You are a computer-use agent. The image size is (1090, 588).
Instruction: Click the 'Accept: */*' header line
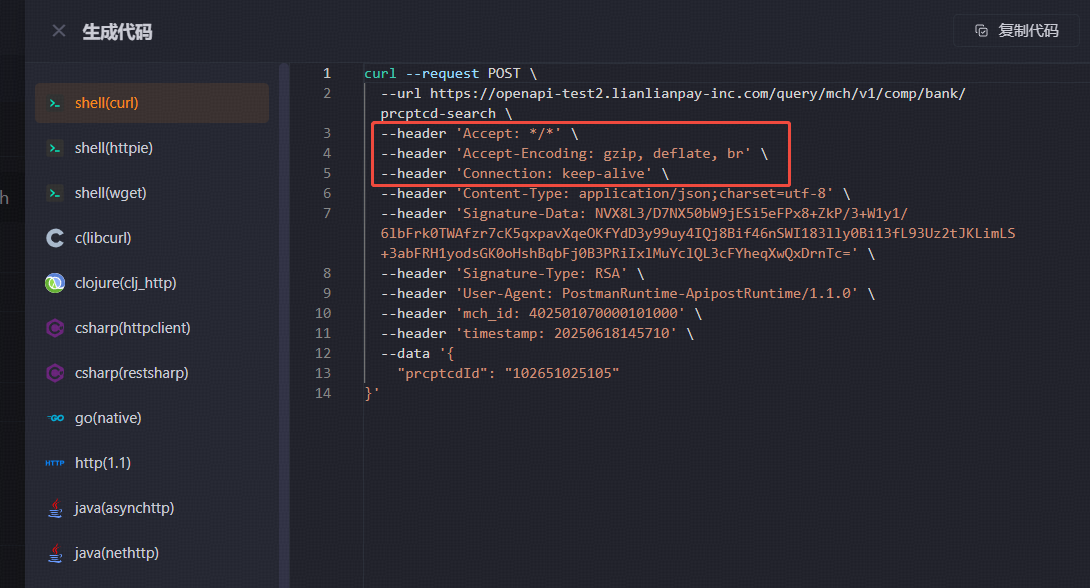pyautogui.click(x=480, y=133)
